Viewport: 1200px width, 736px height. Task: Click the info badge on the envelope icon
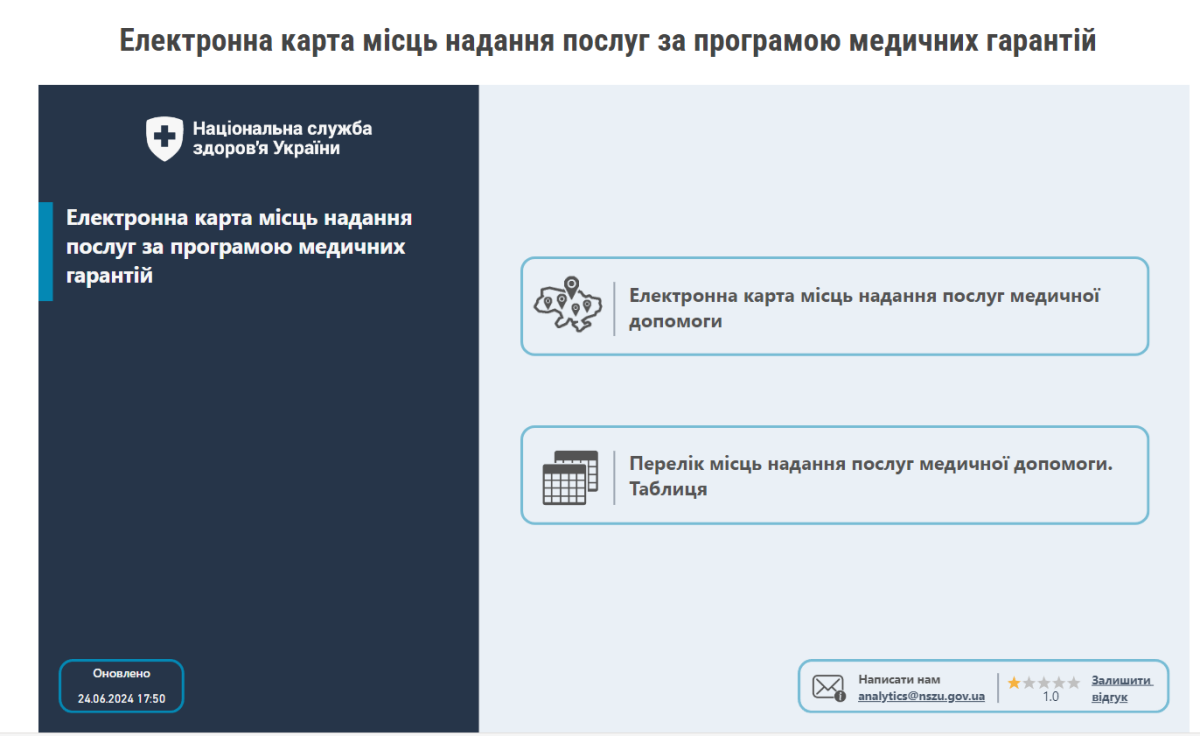tap(840, 695)
